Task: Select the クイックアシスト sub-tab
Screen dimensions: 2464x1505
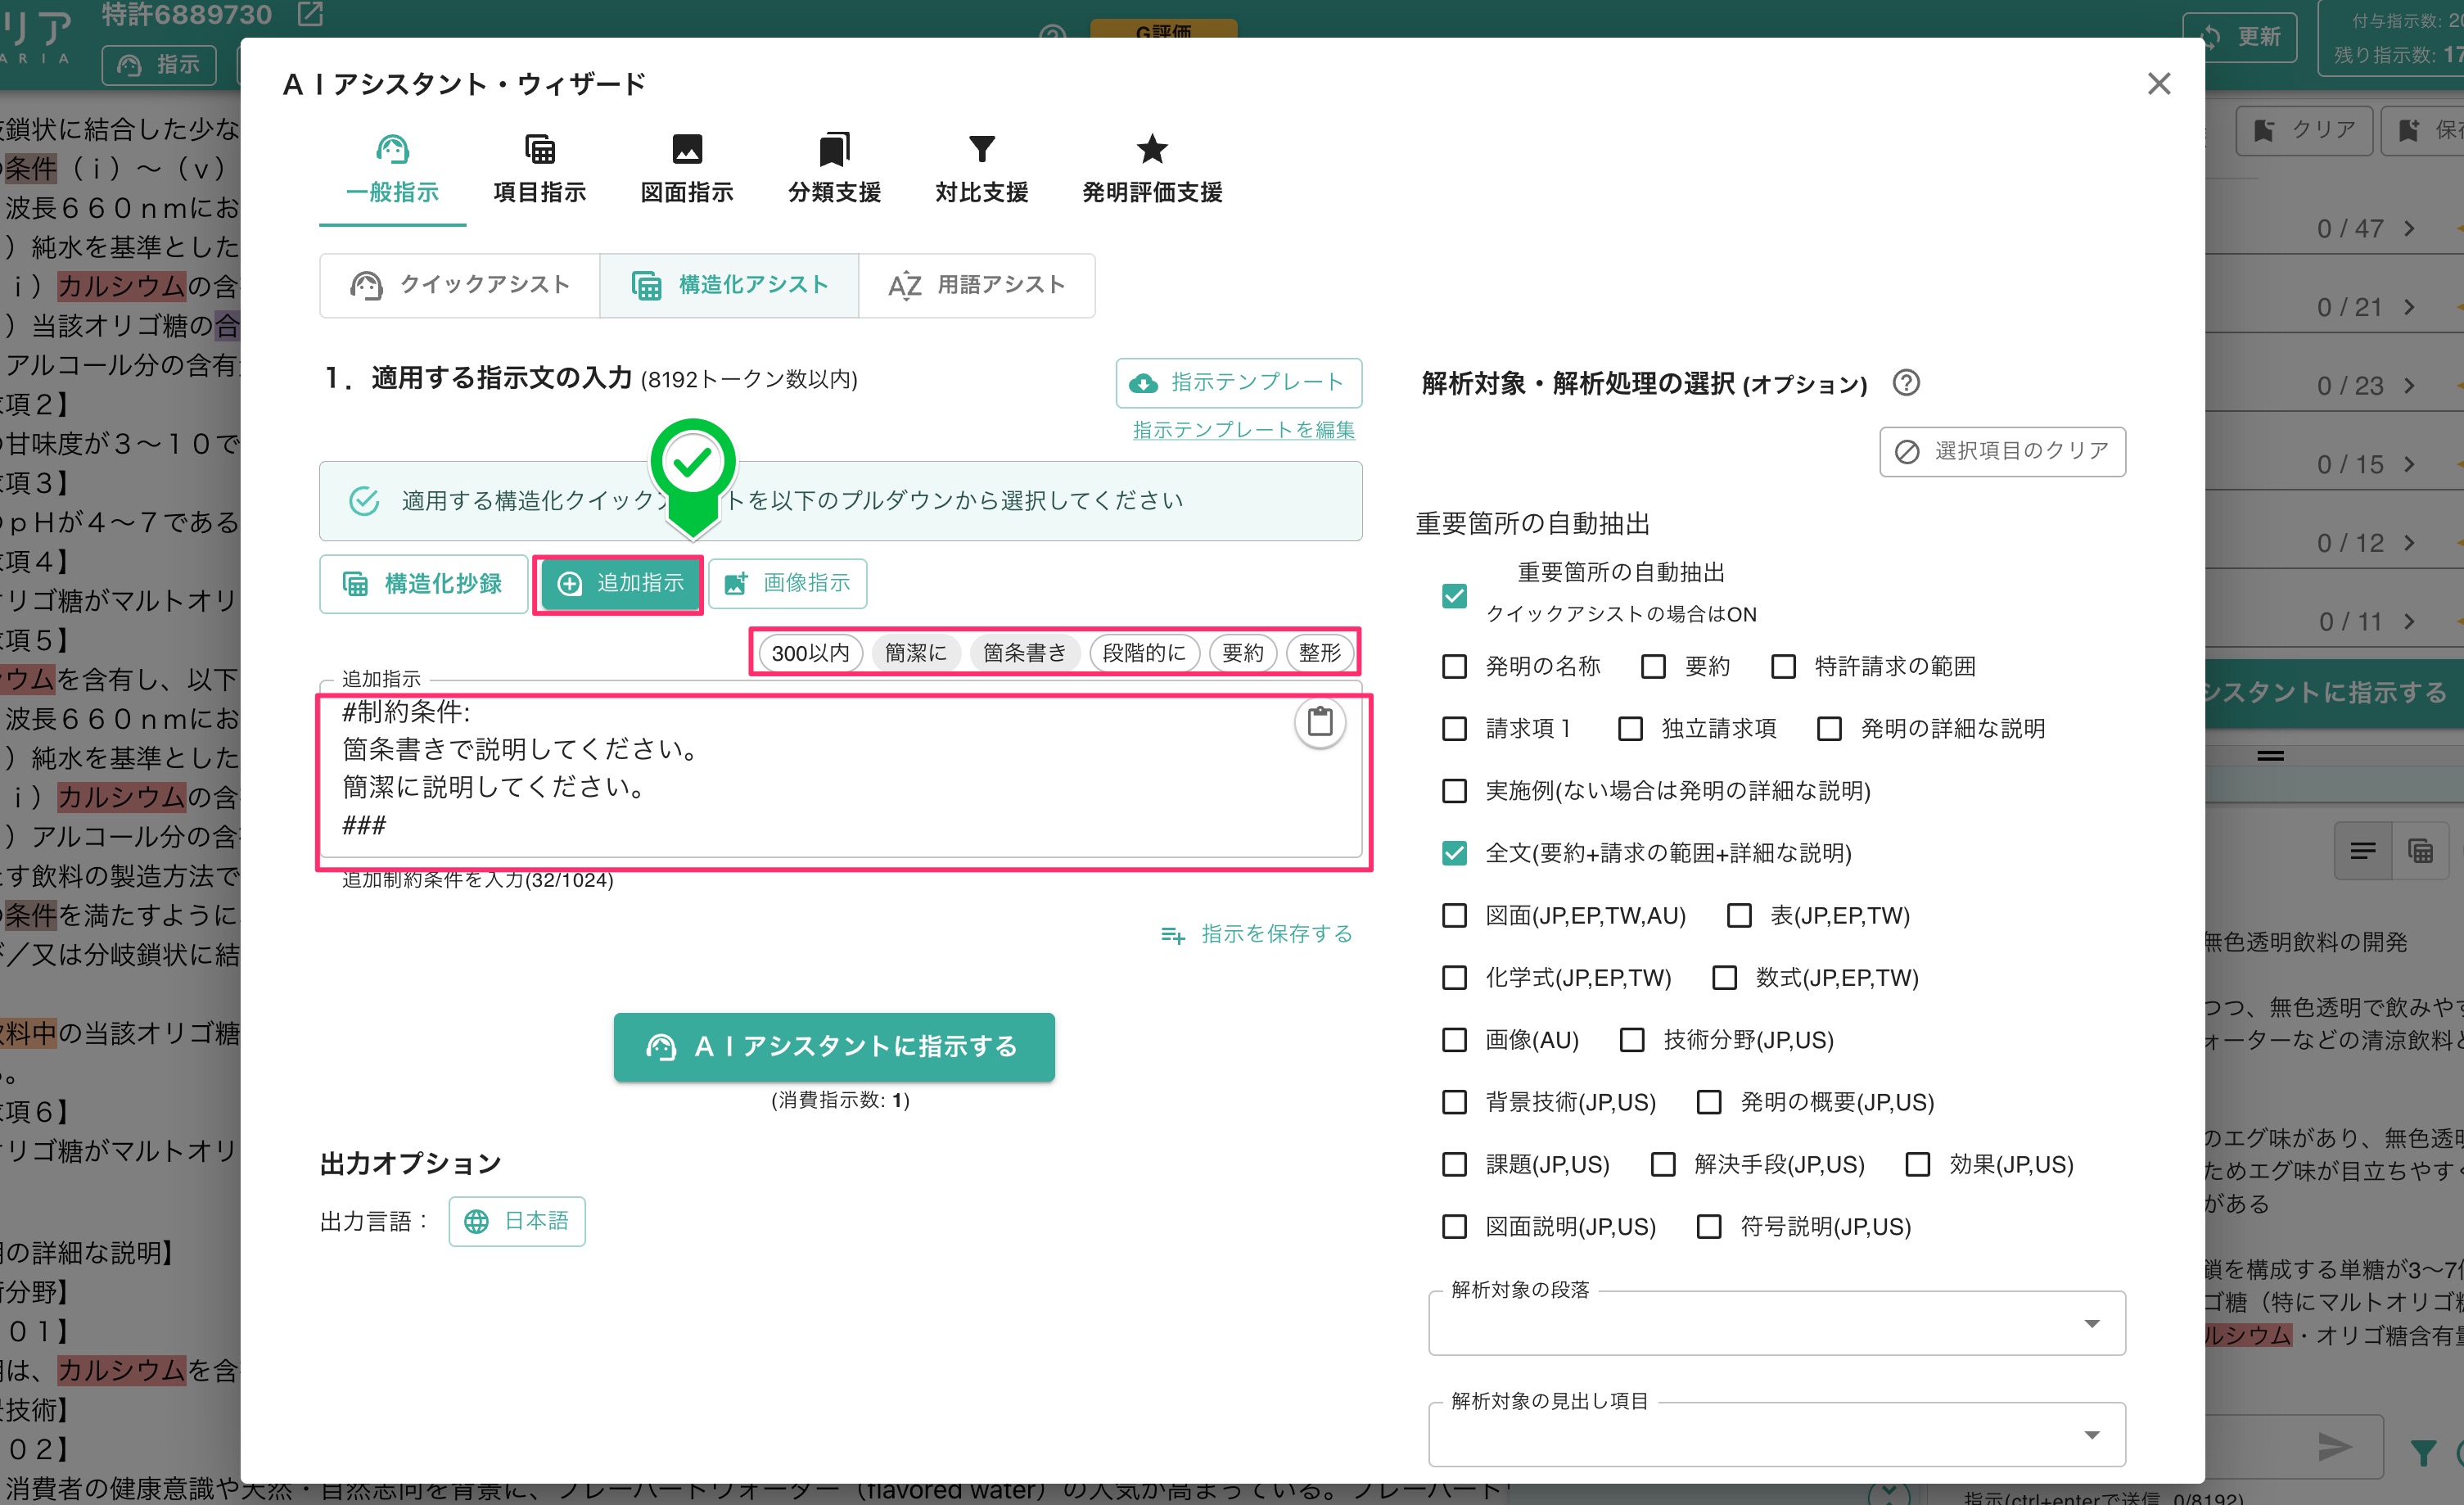Action: pos(460,286)
